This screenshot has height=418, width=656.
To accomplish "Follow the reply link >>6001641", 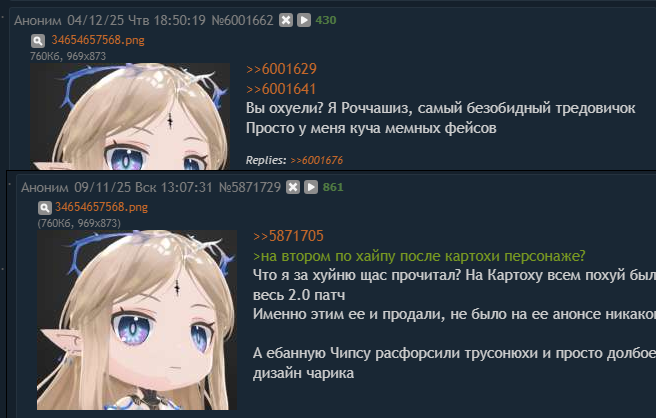I will coord(281,89).
